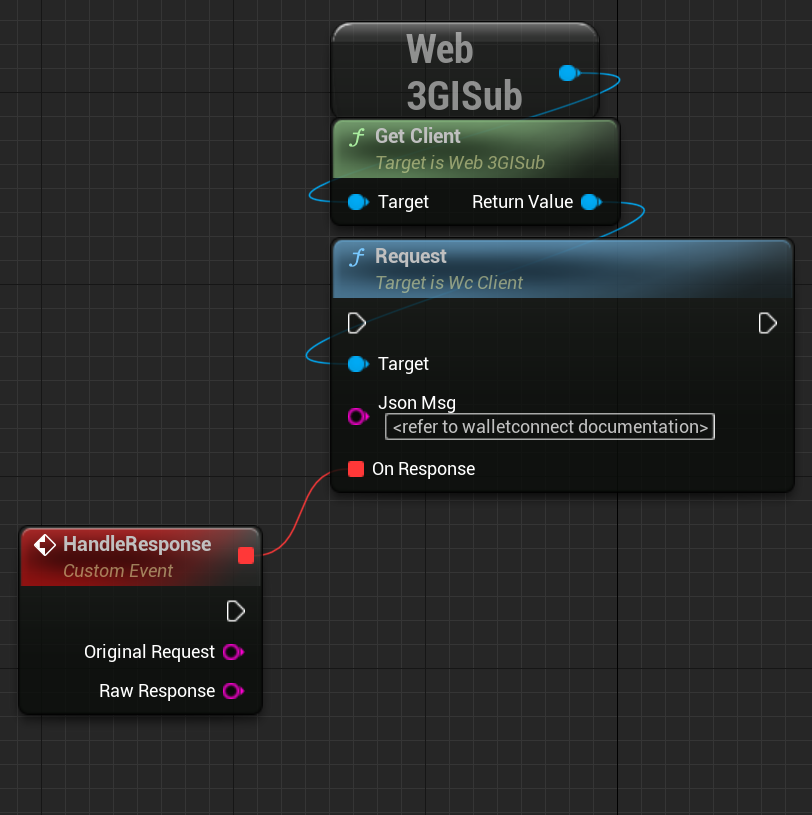Click the HandleResponse Custom Event title

click(x=135, y=545)
